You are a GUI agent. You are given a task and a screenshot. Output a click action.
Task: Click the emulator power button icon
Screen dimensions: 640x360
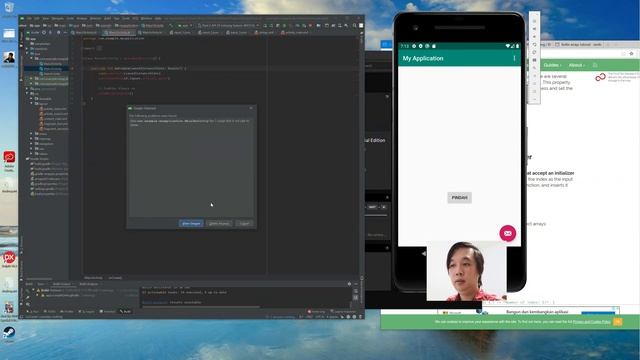click(x=534, y=21)
